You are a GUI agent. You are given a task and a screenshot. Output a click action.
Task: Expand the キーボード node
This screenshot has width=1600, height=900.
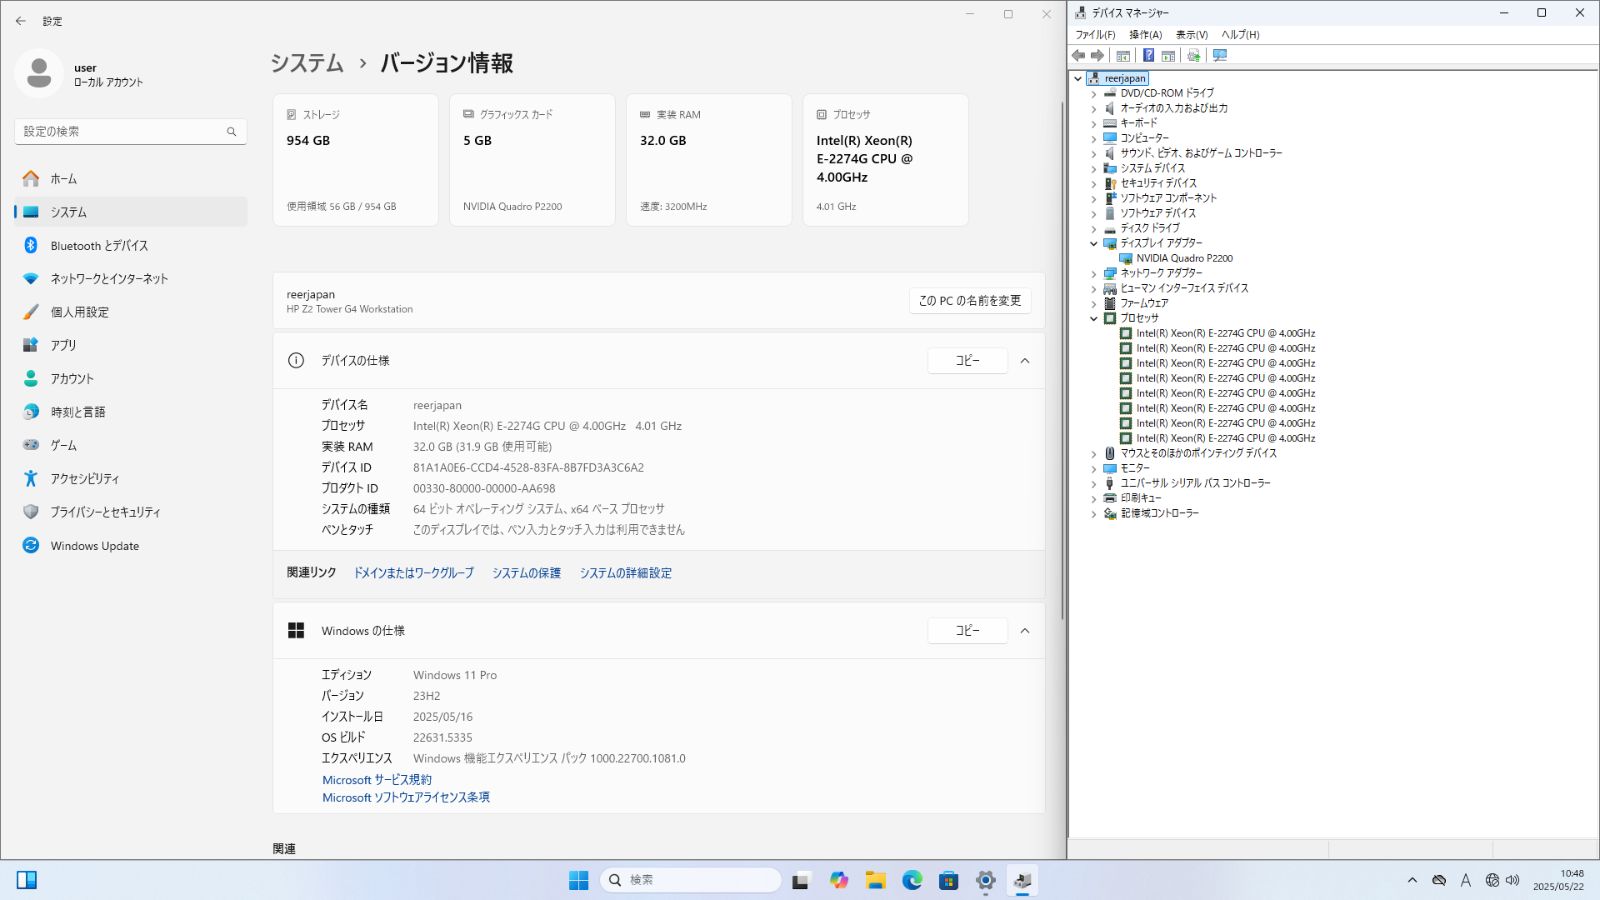pyautogui.click(x=1094, y=124)
